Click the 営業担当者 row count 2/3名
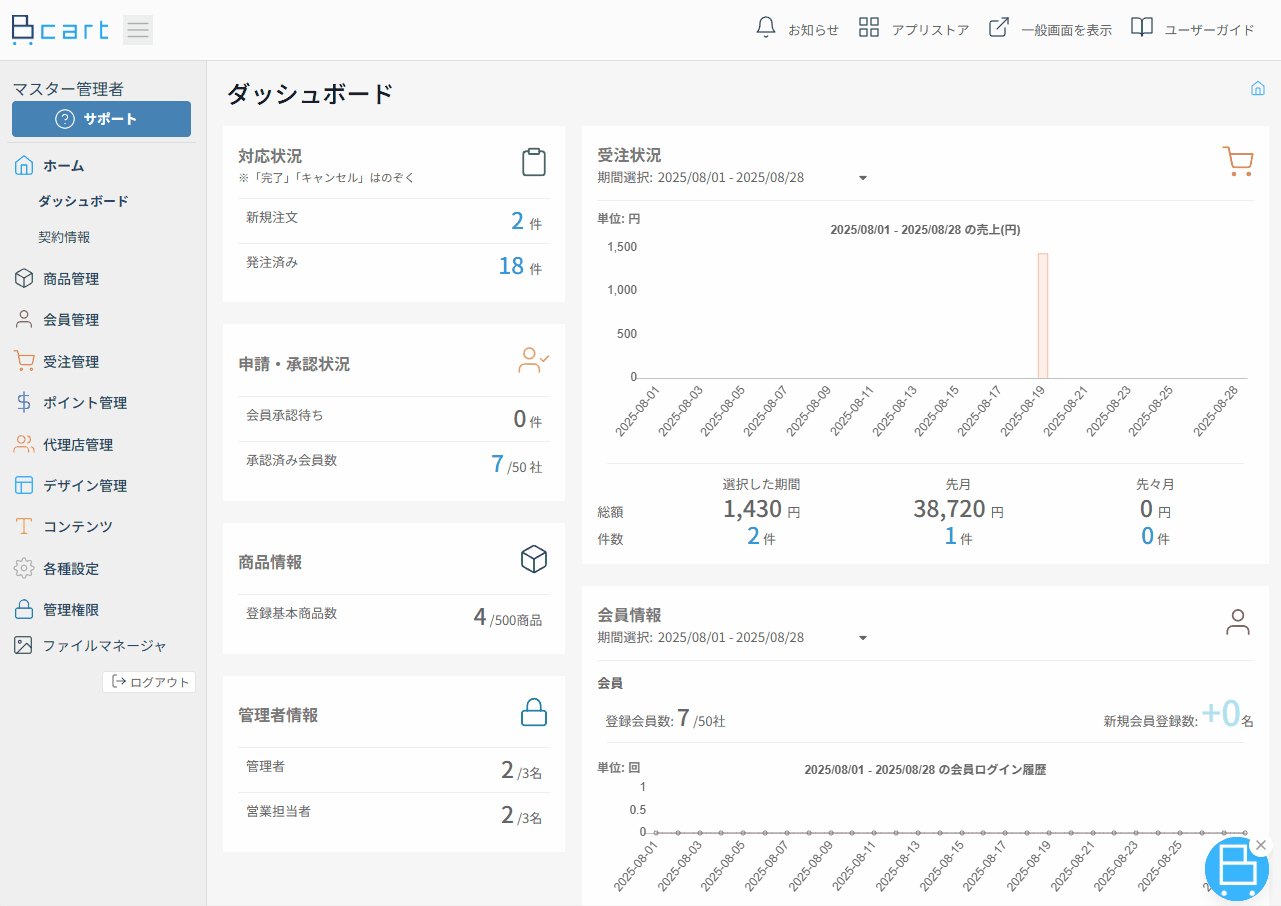1281x906 pixels. coord(522,815)
